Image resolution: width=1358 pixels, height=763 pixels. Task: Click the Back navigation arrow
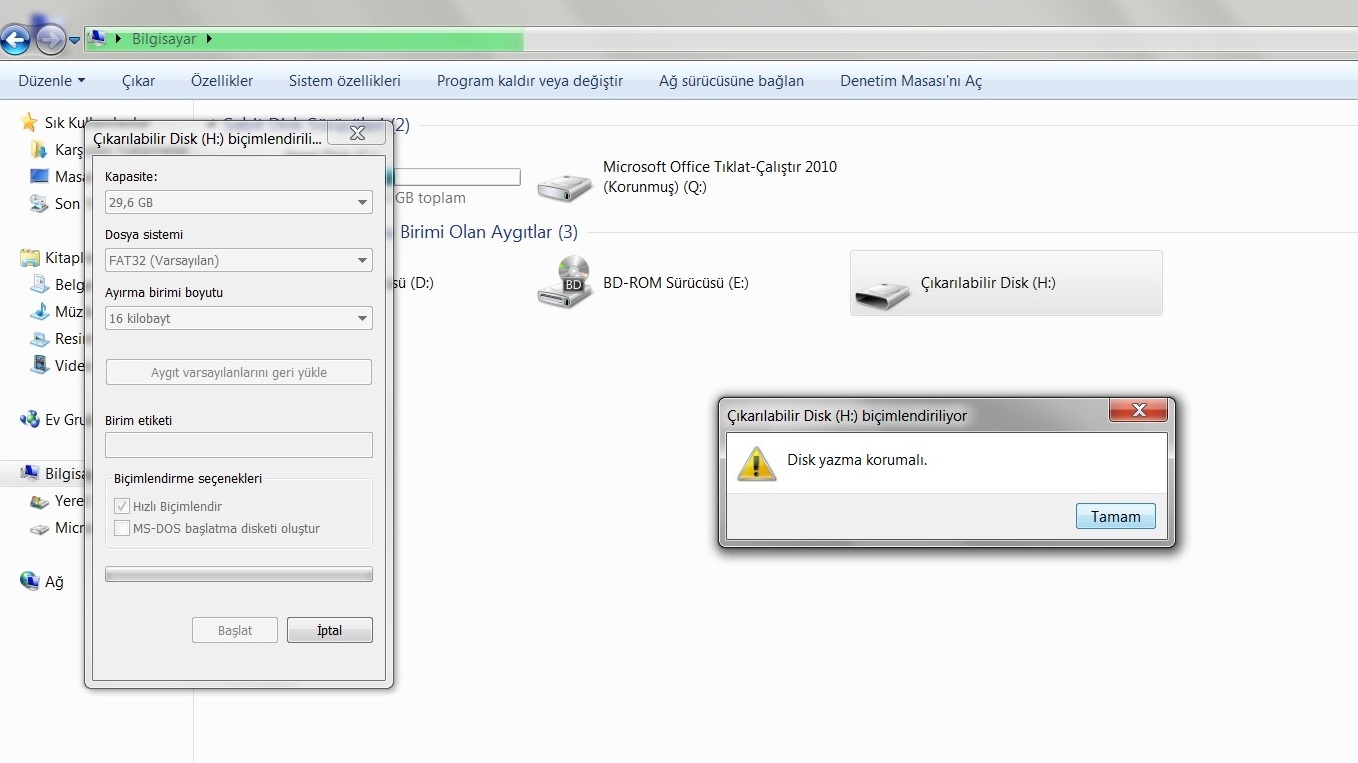pyautogui.click(x=15, y=40)
